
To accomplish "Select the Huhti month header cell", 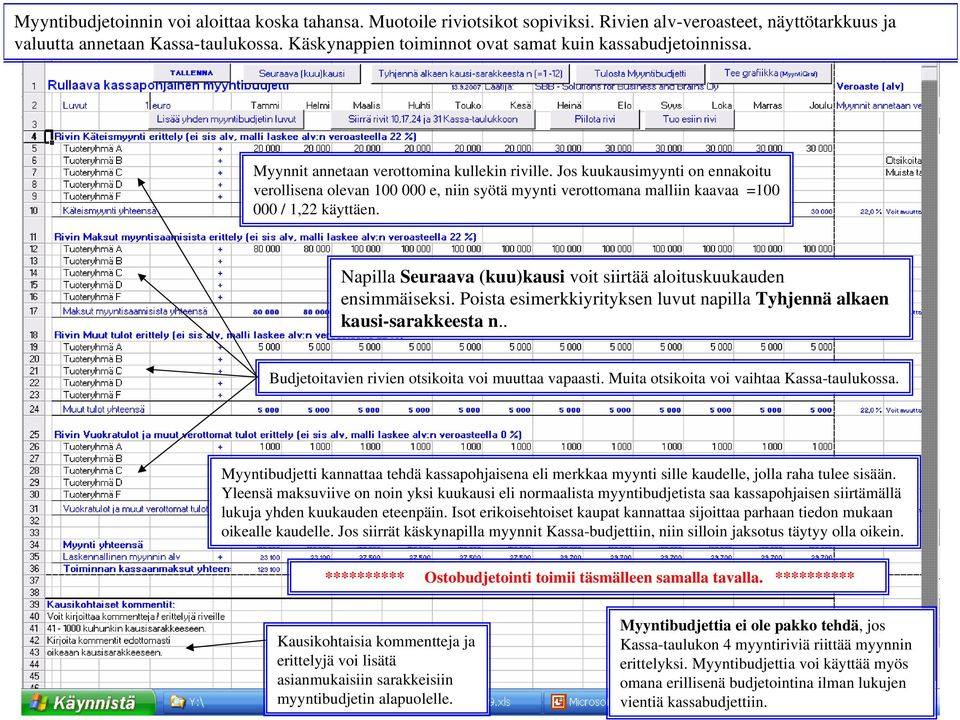I will click(x=419, y=105).
